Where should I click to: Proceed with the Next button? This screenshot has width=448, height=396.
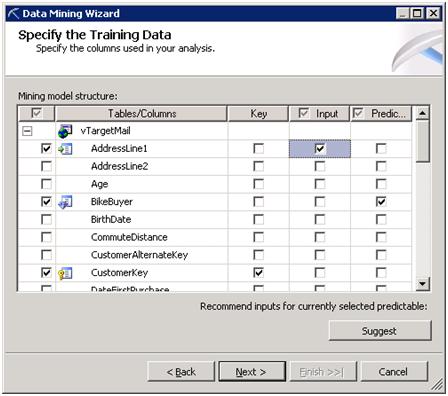pos(252,372)
